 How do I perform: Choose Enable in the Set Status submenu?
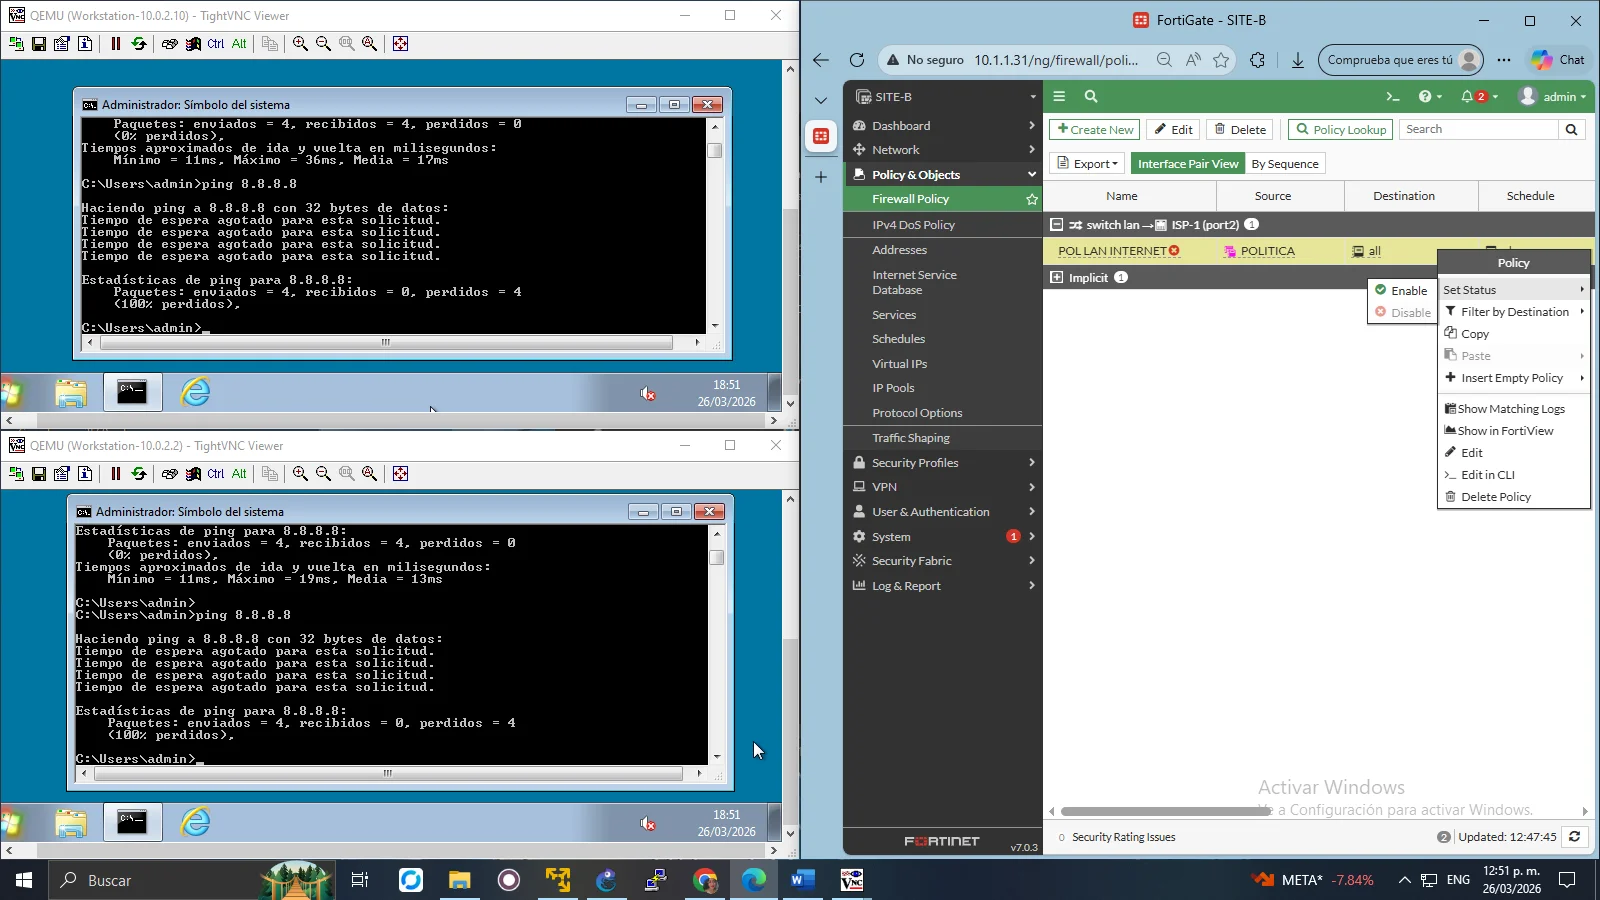(1401, 290)
